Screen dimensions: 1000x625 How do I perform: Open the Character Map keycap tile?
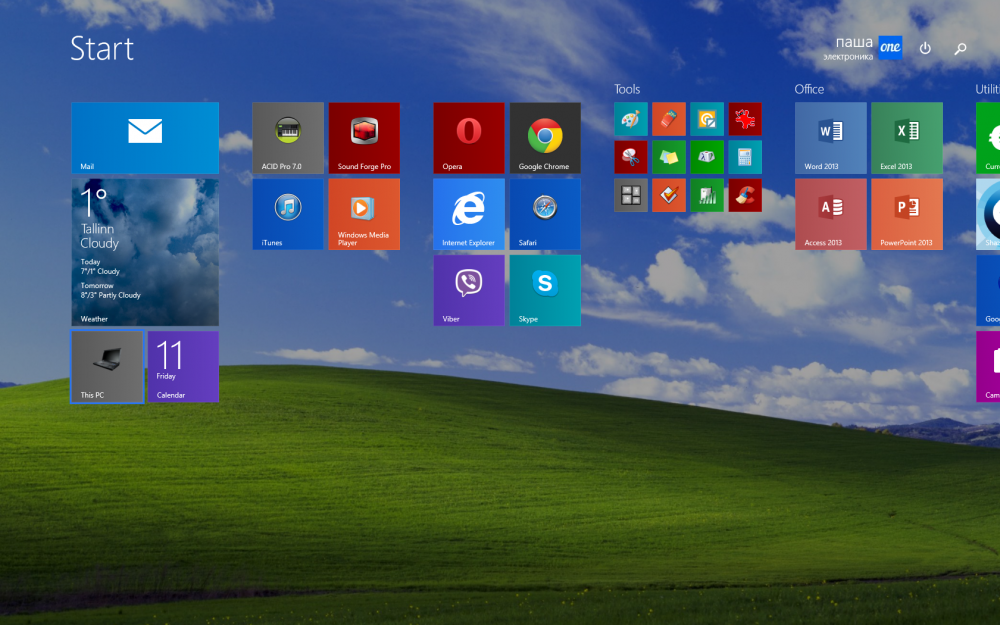click(x=707, y=157)
